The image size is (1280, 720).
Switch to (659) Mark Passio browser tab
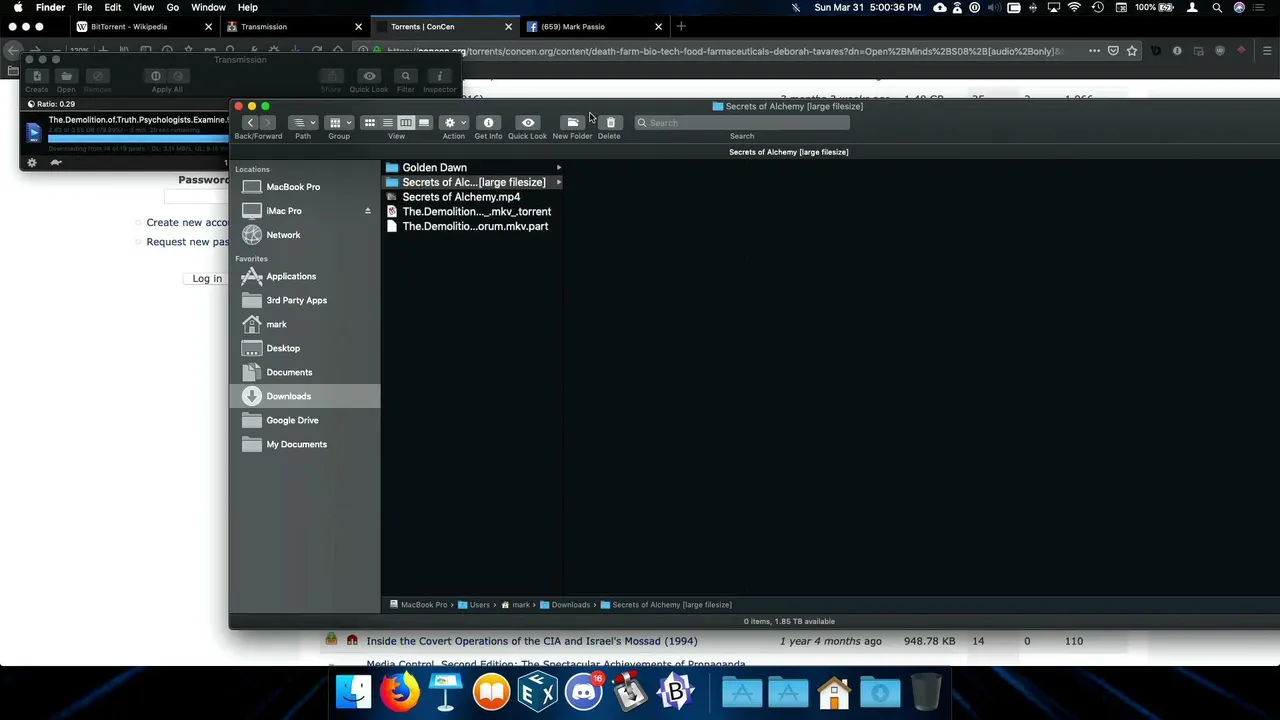pos(594,27)
